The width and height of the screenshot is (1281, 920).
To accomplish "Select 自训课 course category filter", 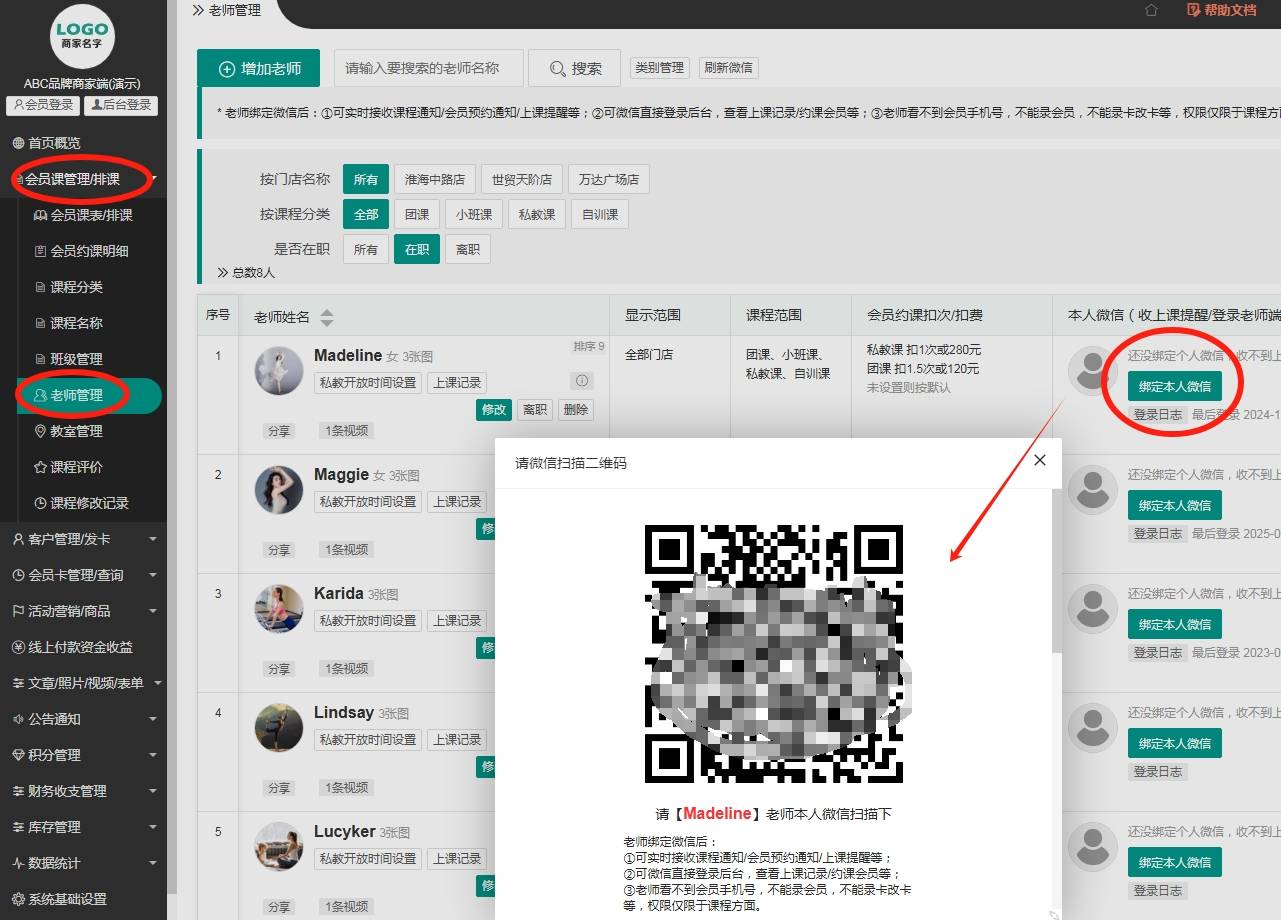I will [600, 214].
